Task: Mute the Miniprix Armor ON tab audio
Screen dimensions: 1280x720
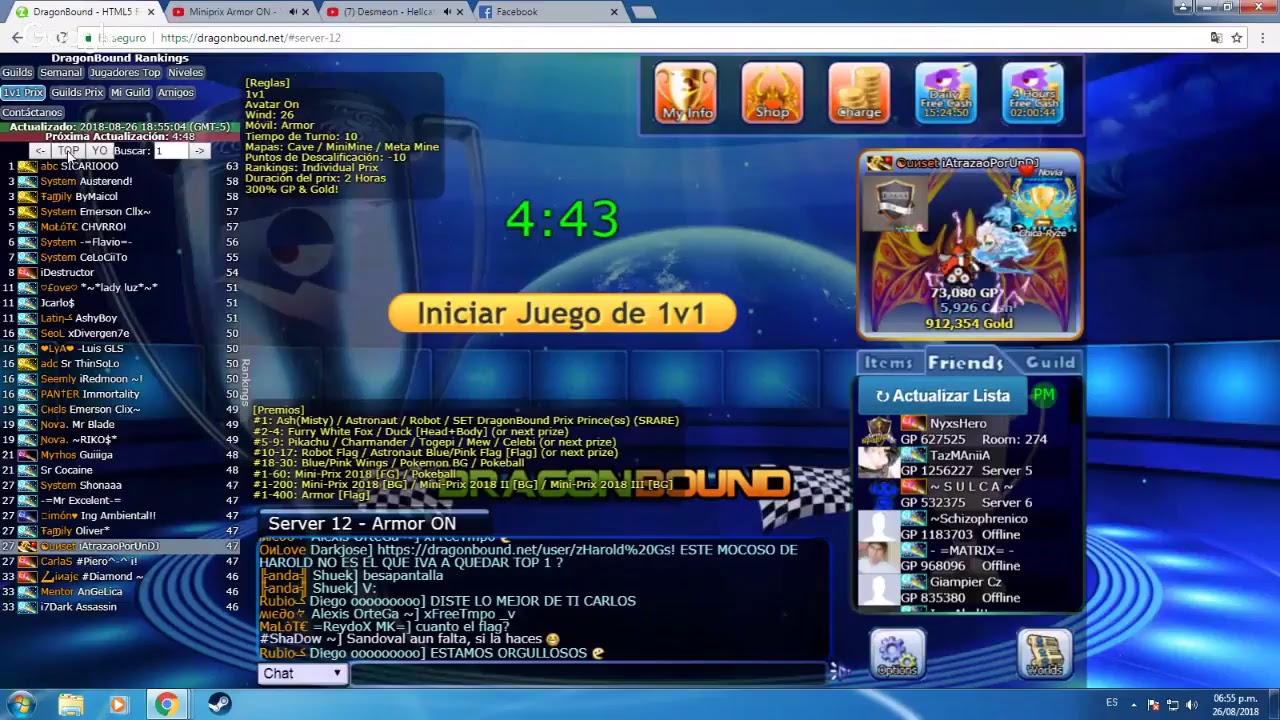Action: tap(293, 12)
